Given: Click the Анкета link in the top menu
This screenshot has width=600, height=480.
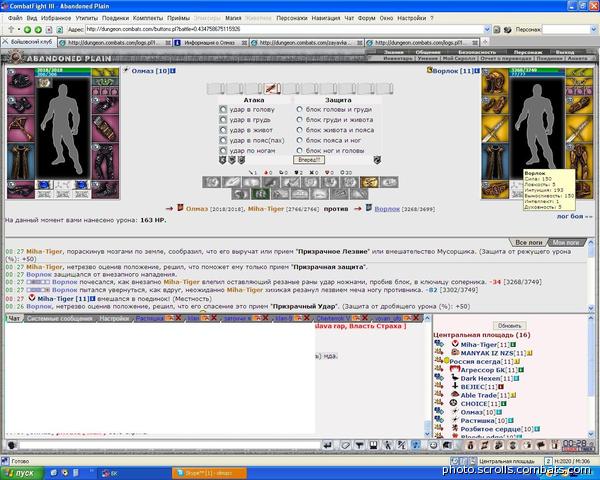Looking at the screenshot, I should pos(577,58).
